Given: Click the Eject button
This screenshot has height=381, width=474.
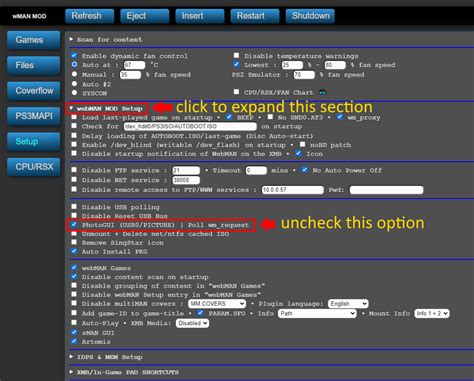Looking at the screenshot, I should [145, 16].
